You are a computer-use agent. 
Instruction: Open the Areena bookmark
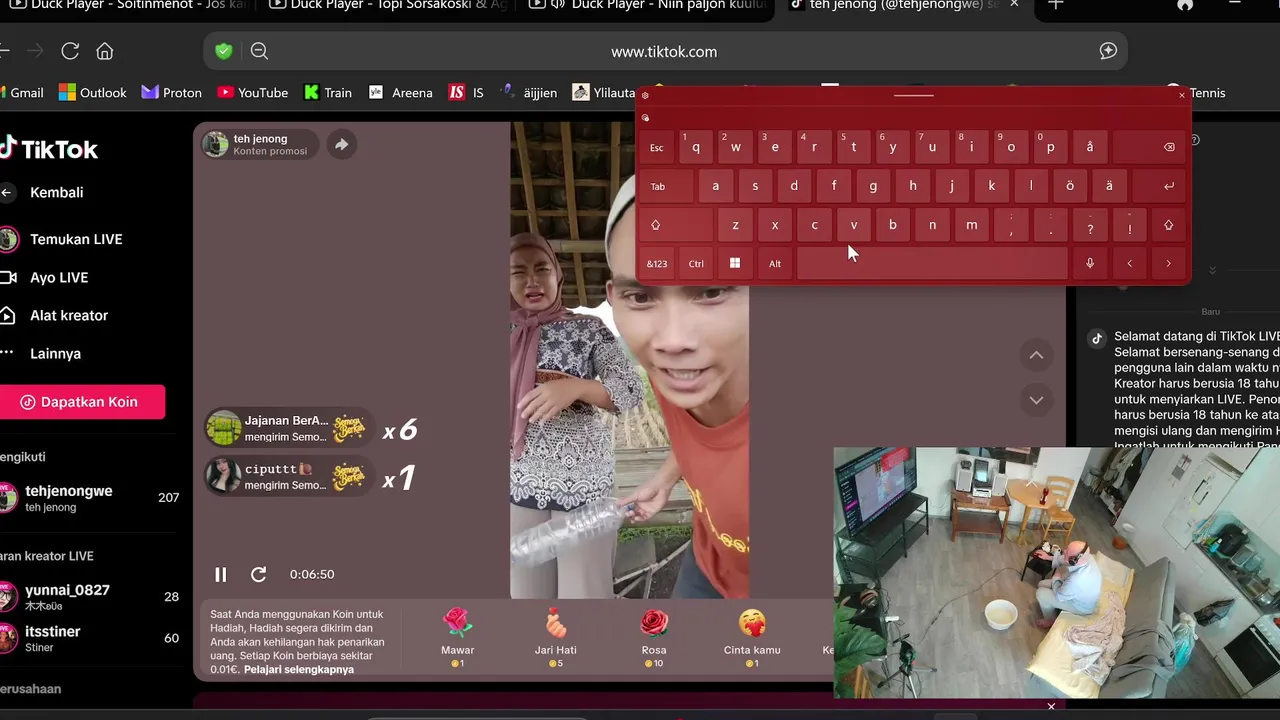pyautogui.click(x=401, y=92)
